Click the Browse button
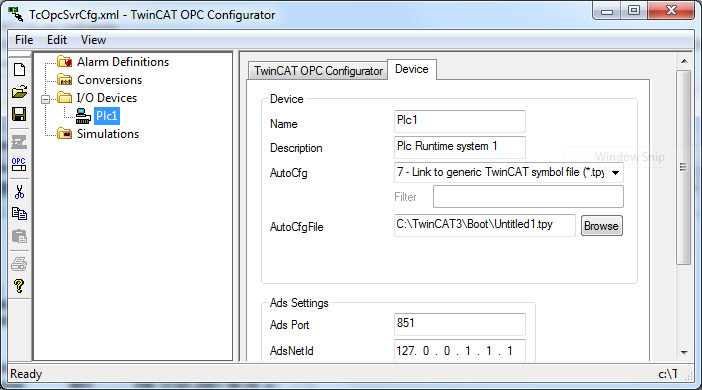This screenshot has width=702, height=390. pos(601,226)
